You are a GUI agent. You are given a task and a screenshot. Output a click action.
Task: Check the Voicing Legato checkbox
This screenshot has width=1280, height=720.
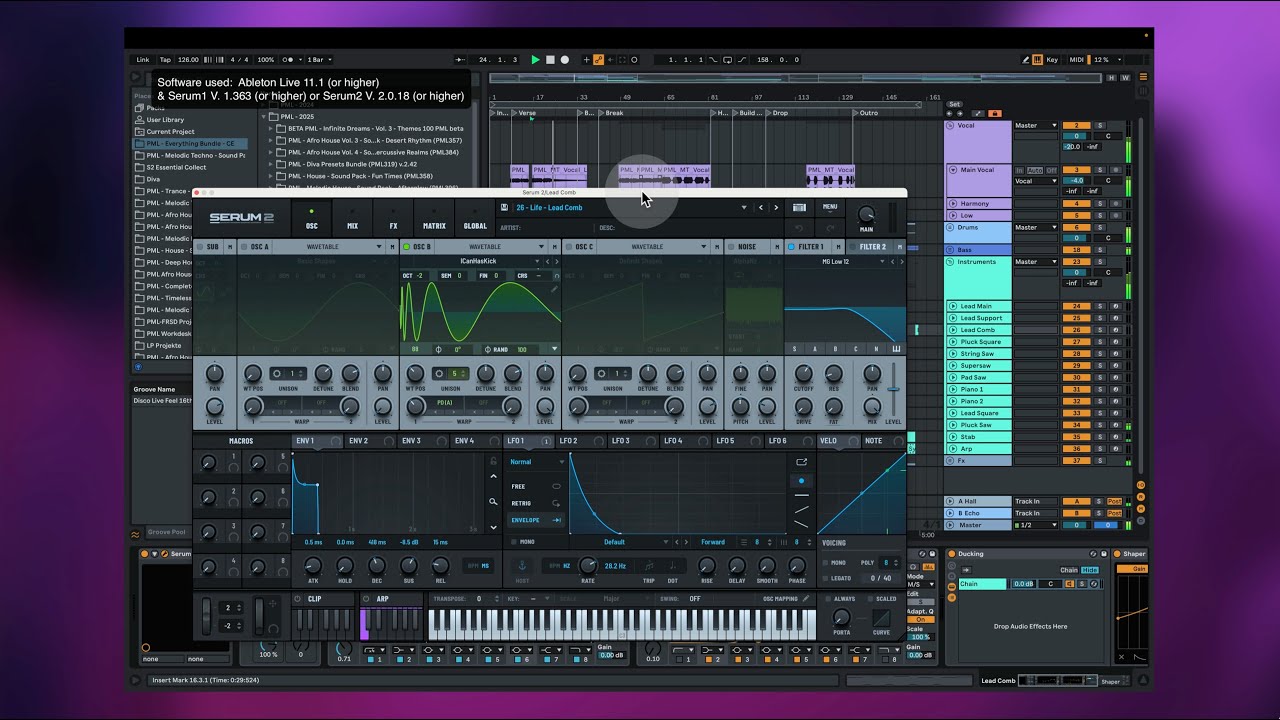(826, 578)
